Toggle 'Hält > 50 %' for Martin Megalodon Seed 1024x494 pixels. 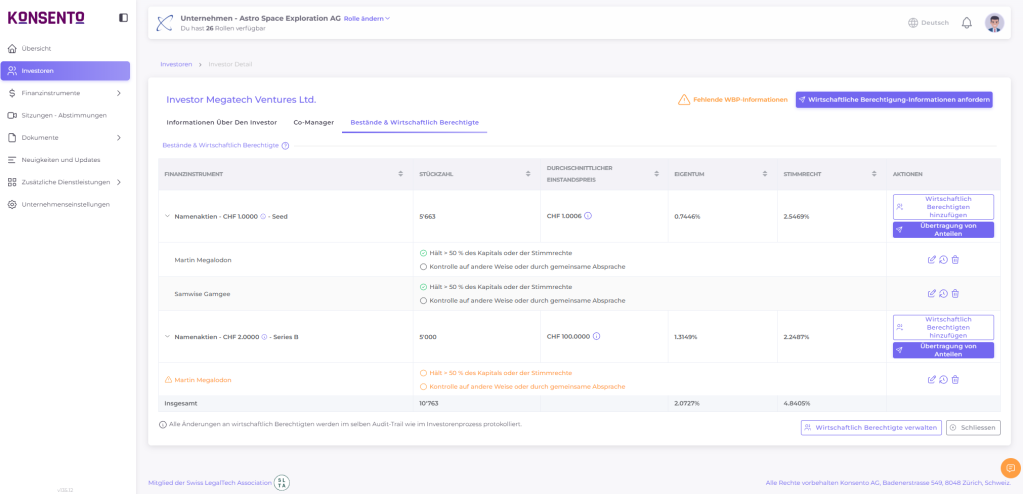[423, 253]
